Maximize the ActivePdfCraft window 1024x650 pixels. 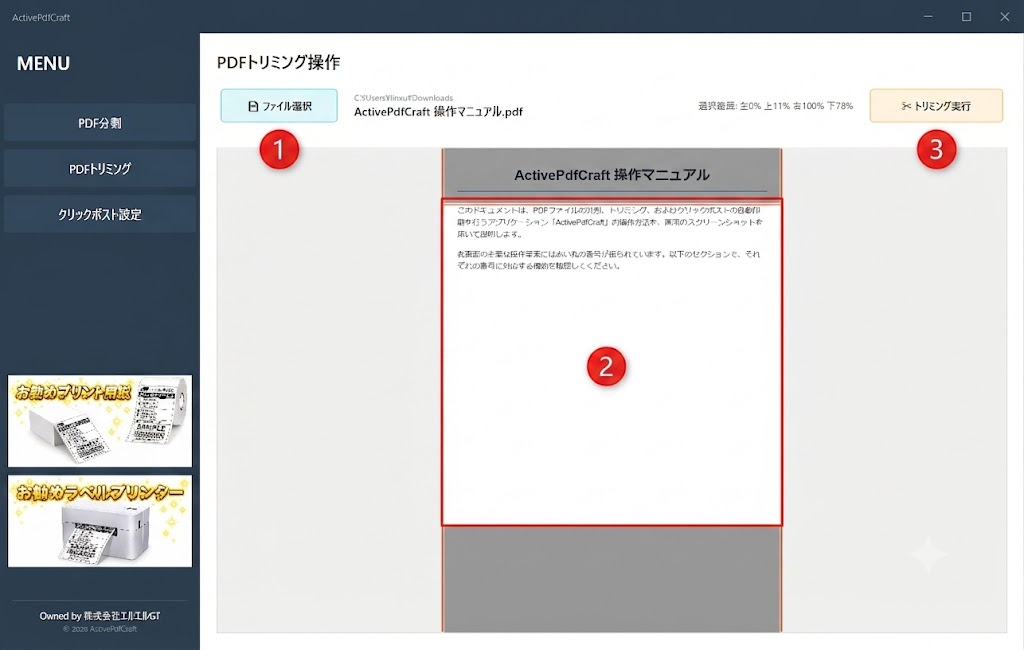point(967,16)
